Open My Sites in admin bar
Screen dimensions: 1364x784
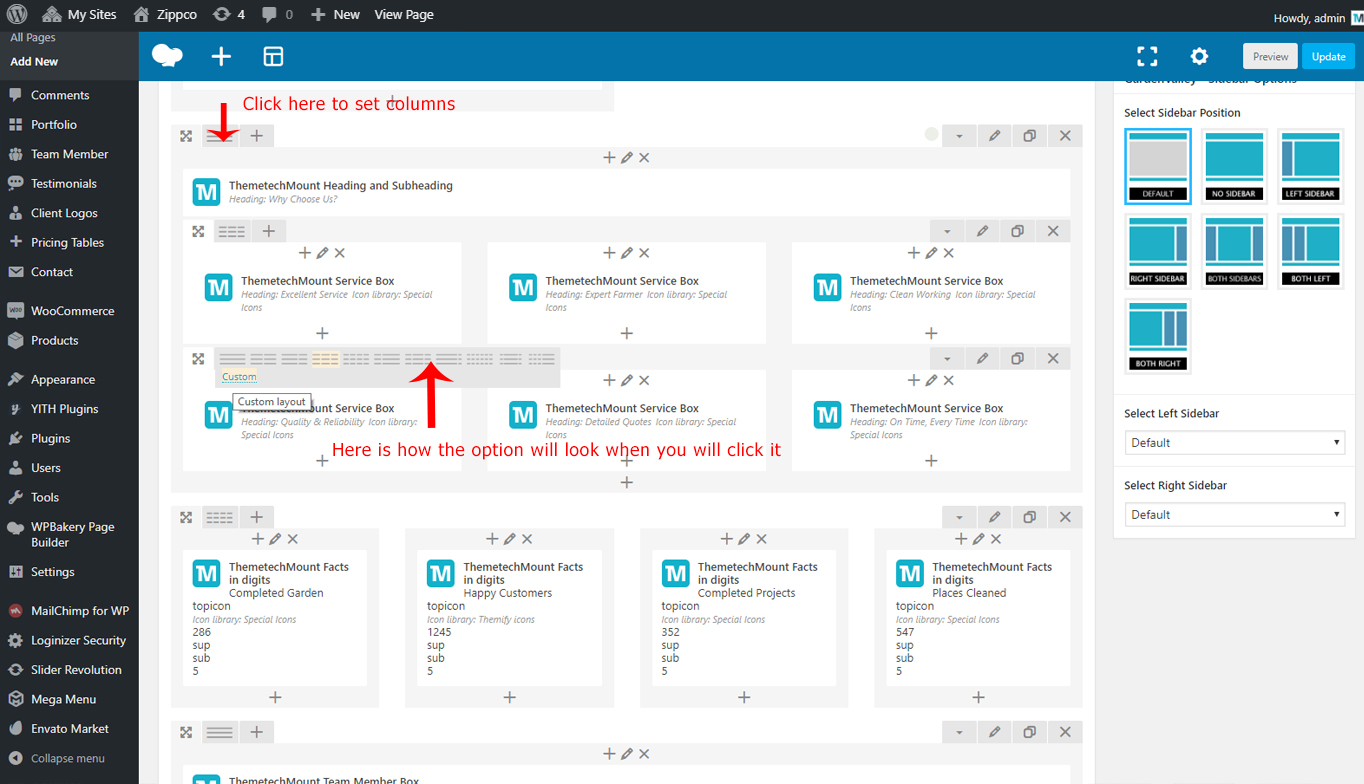click(x=80, y=15)
